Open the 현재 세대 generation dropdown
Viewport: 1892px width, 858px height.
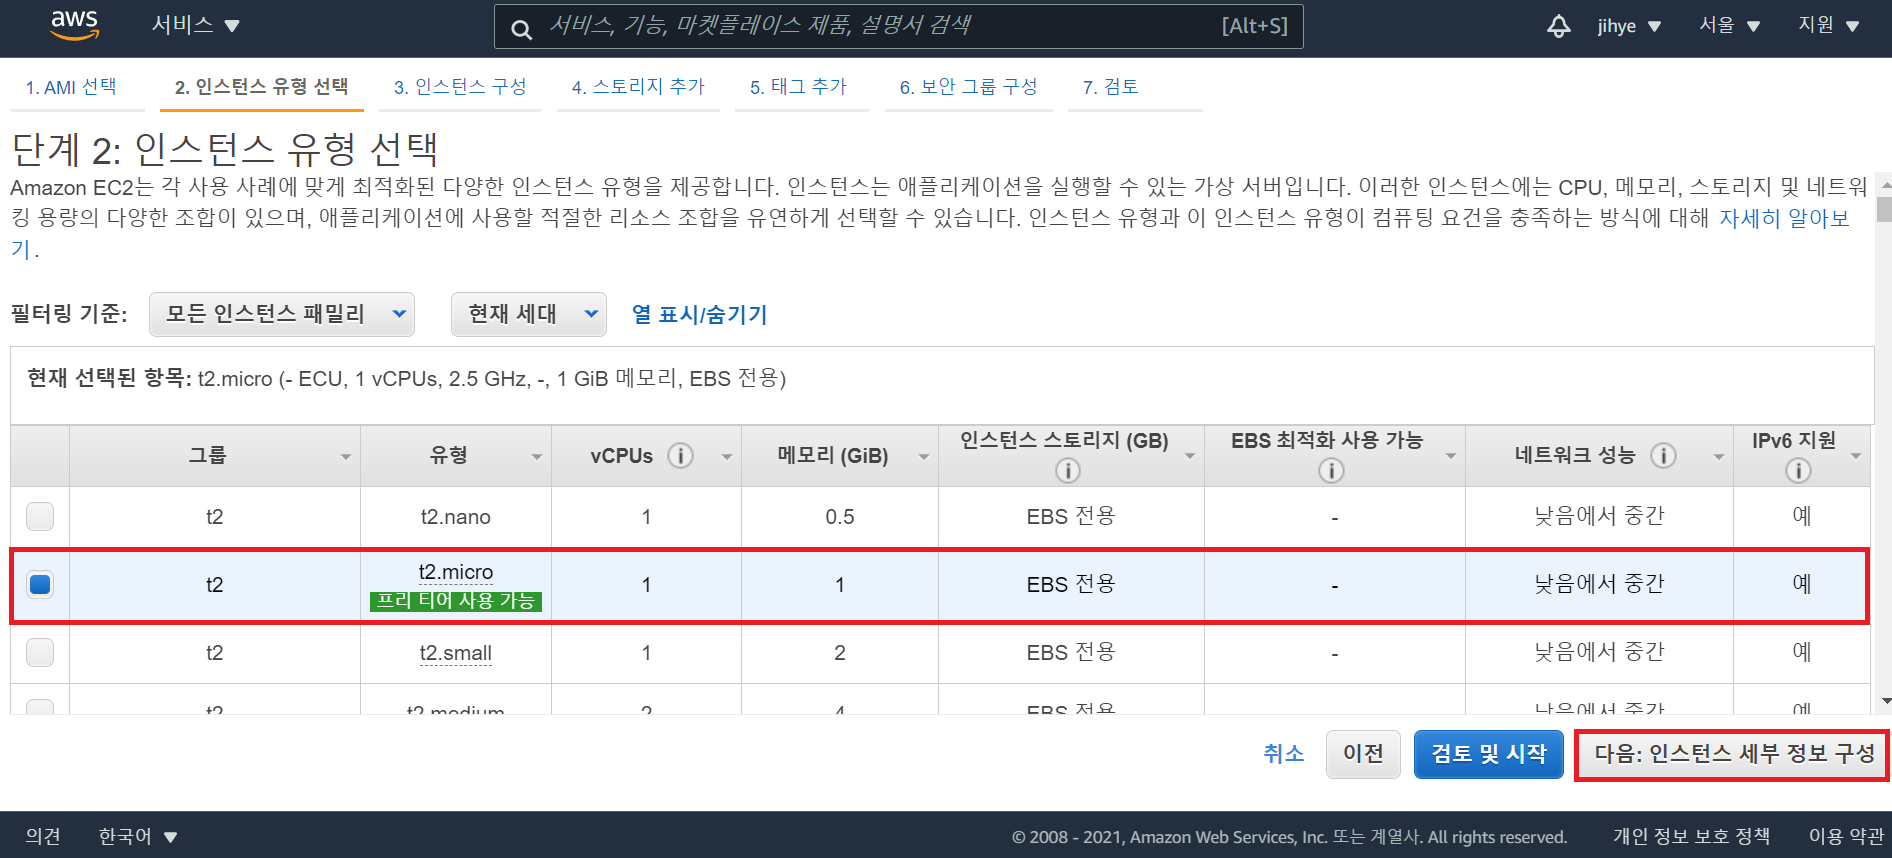coord(529,314)
